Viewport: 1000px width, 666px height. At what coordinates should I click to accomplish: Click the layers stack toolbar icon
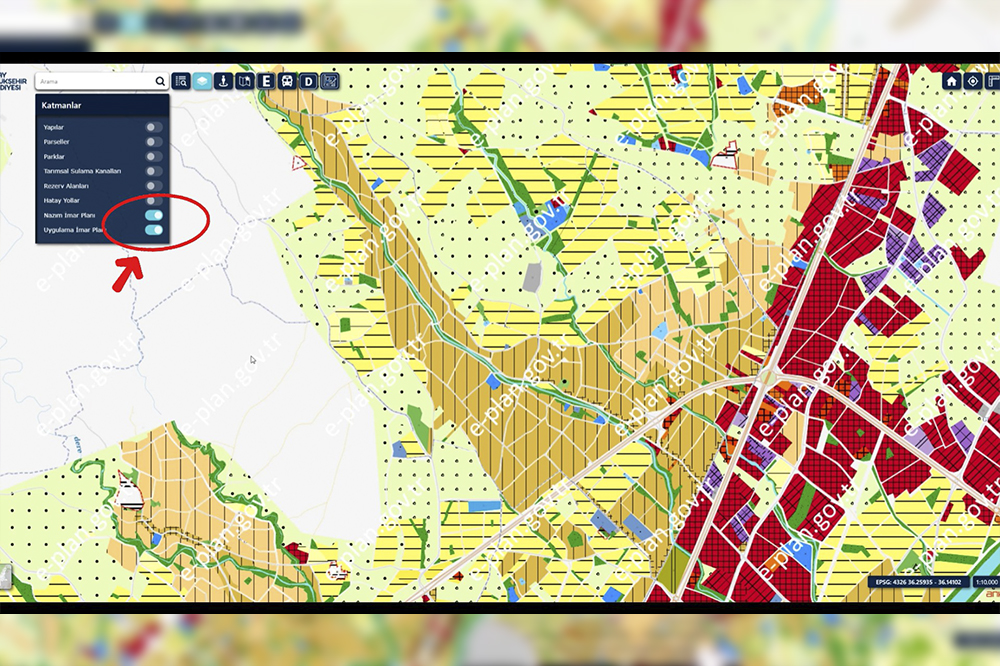[x=203, y=82]
